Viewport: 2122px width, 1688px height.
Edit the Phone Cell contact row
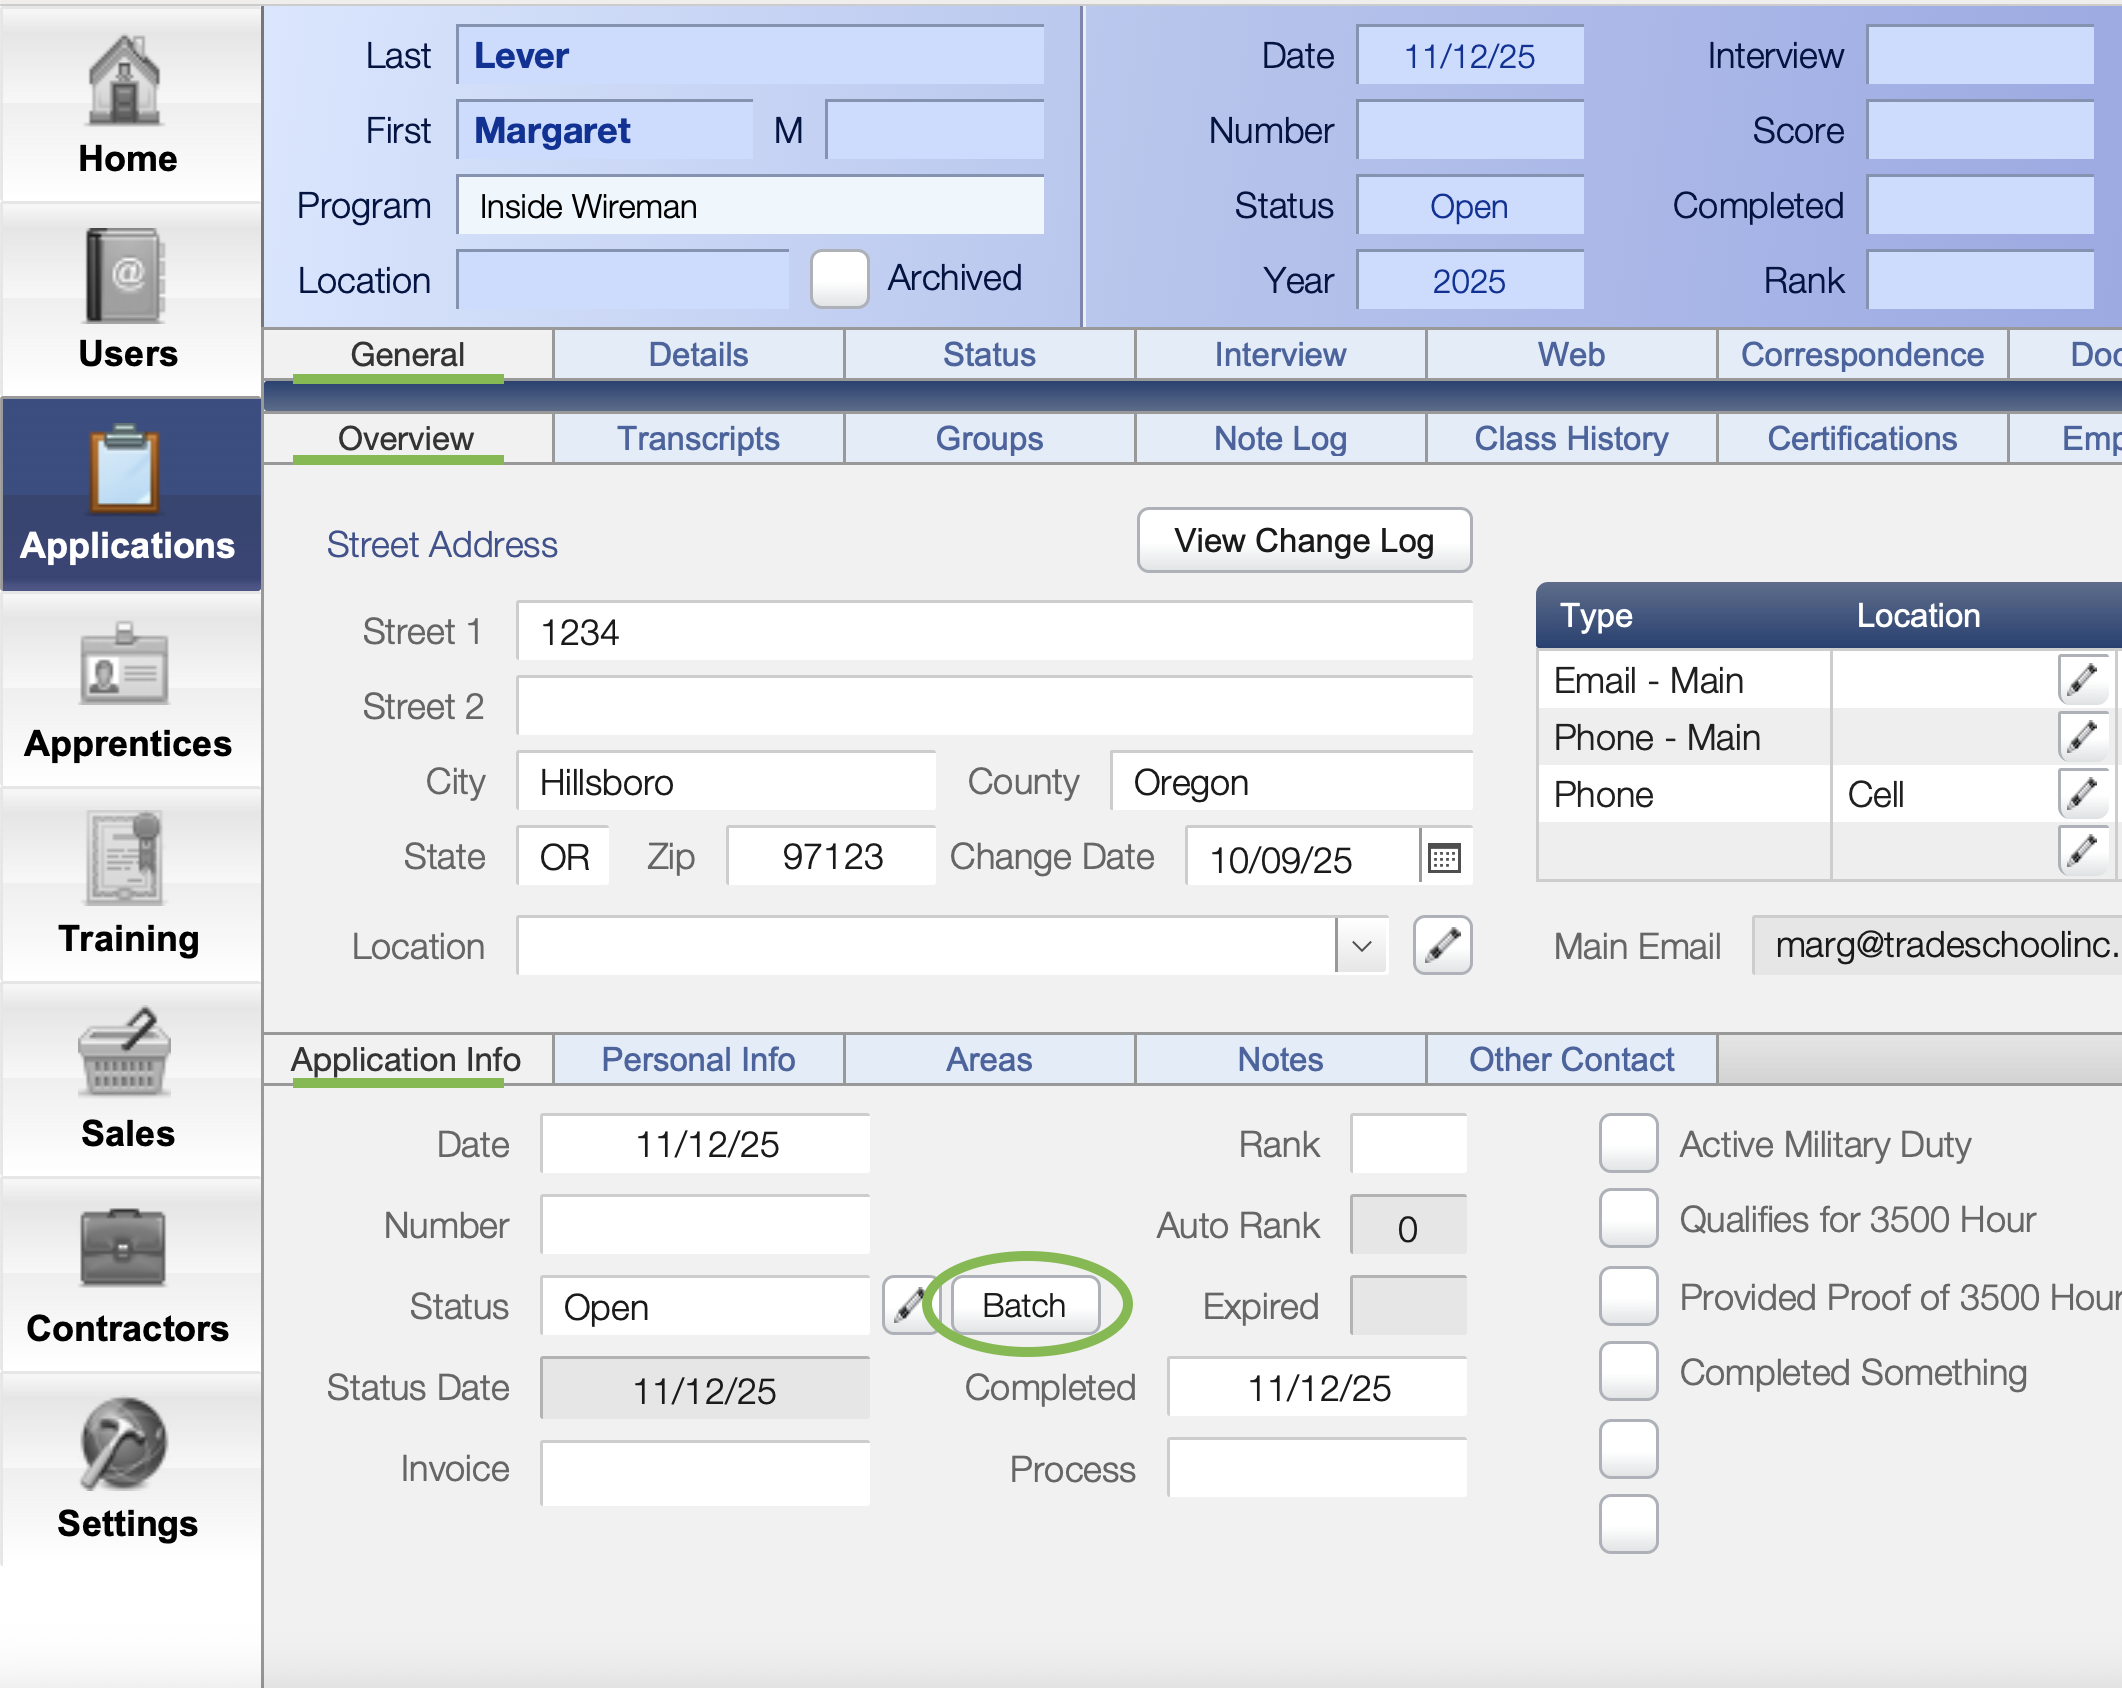[2084, 794]
